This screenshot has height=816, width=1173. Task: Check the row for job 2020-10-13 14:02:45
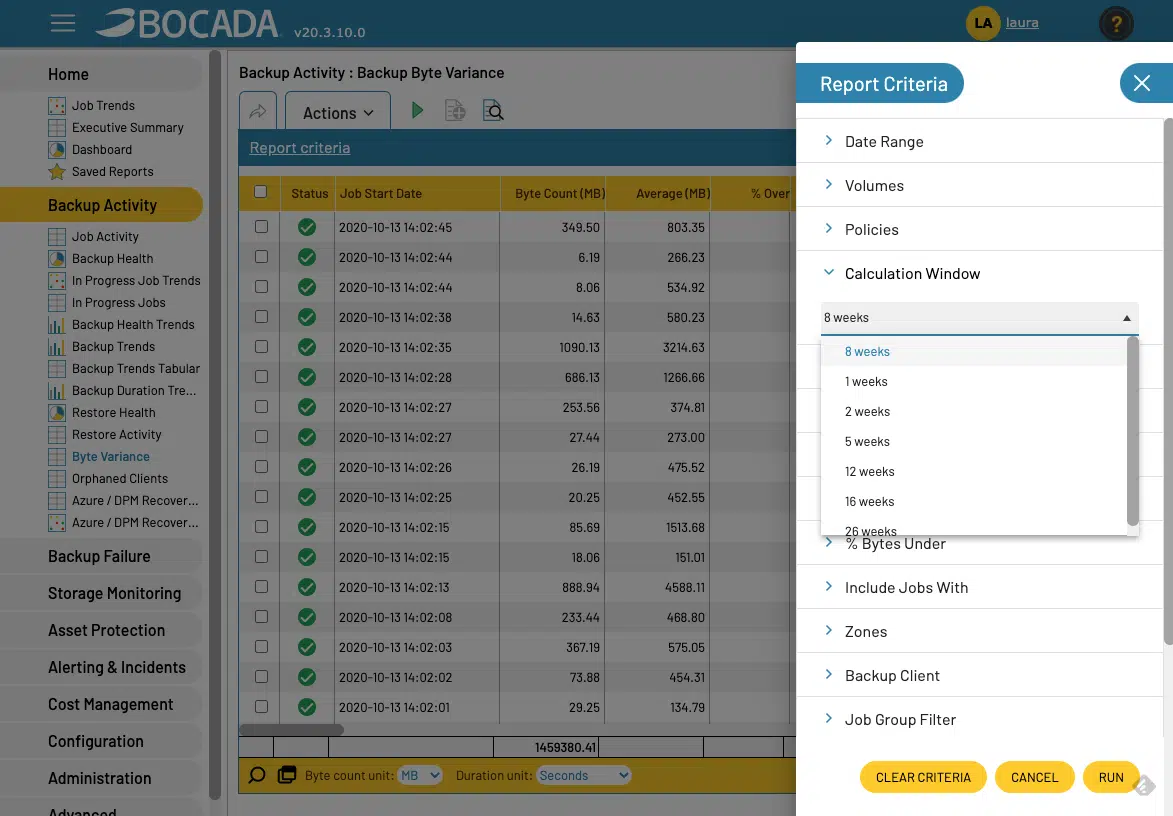point(261,226)
